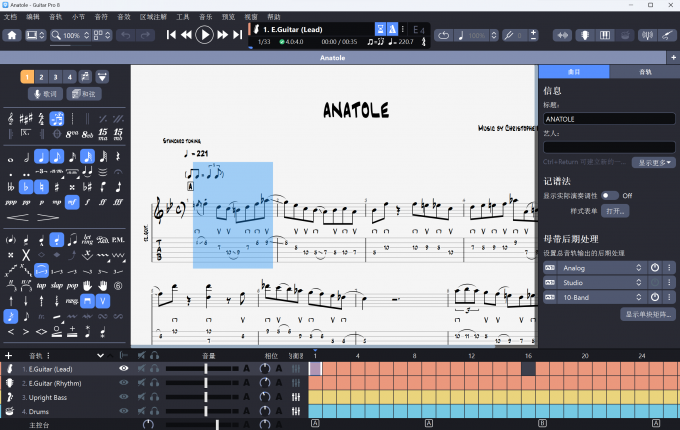
Task: Toggle the concert pitch display switch
Action: [609, 195]
